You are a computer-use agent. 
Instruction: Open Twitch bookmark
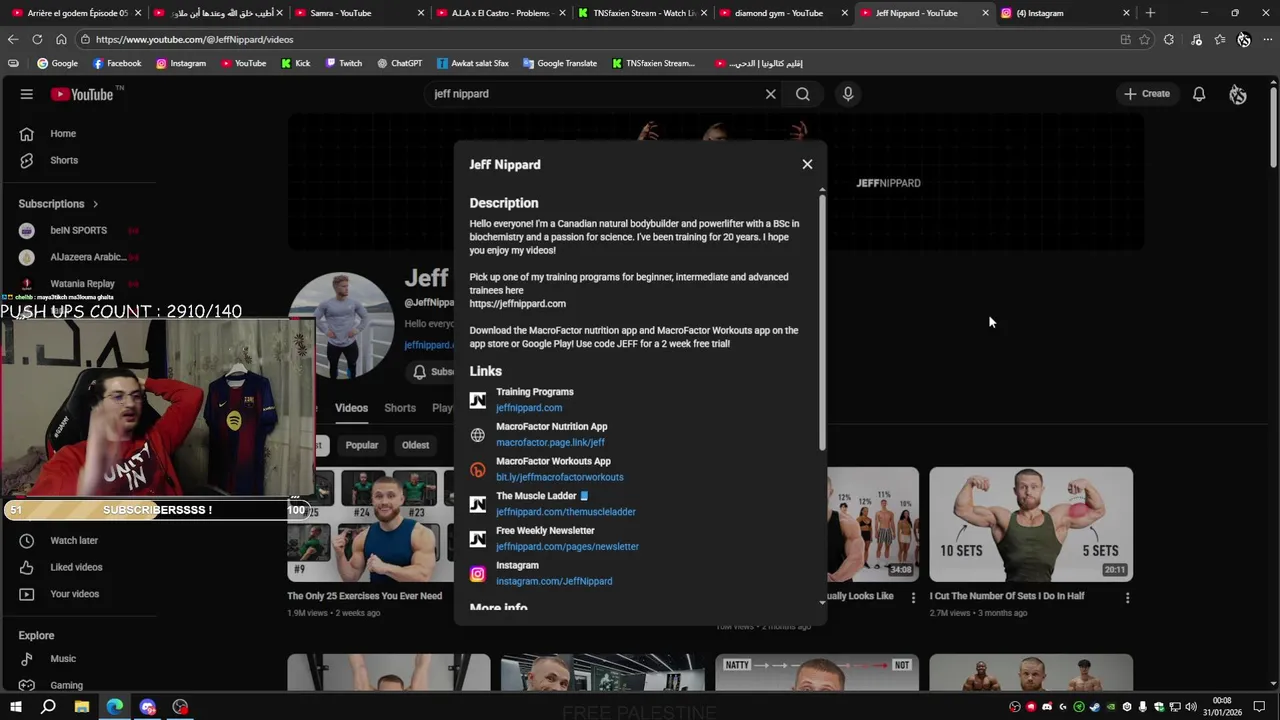(x=344, y=63)
